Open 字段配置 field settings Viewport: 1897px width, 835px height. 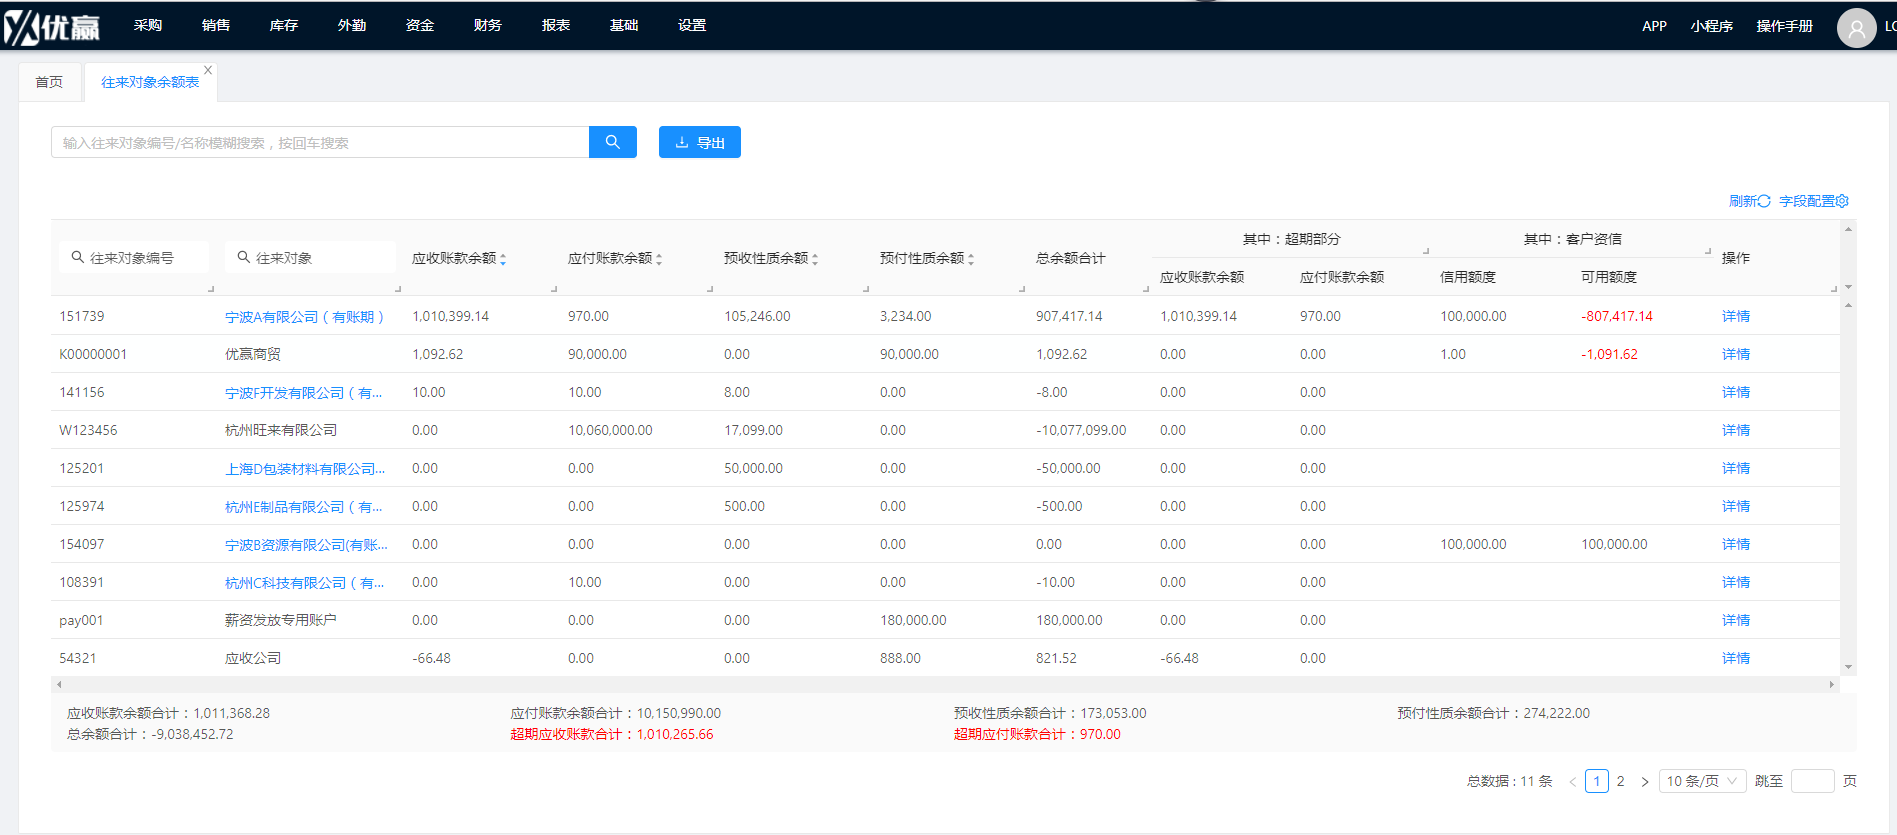click(x=1814, y=201)
